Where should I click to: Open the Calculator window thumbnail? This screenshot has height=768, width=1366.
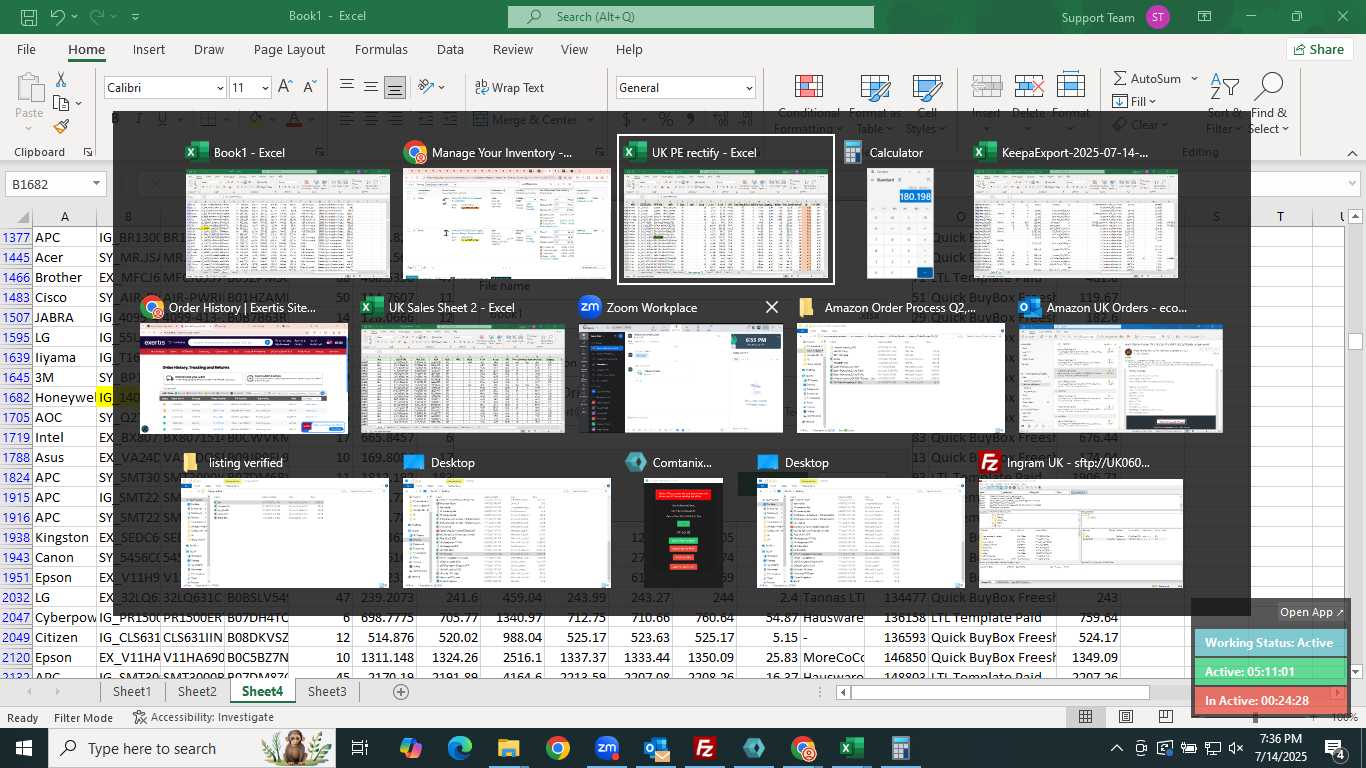point(900,223)
